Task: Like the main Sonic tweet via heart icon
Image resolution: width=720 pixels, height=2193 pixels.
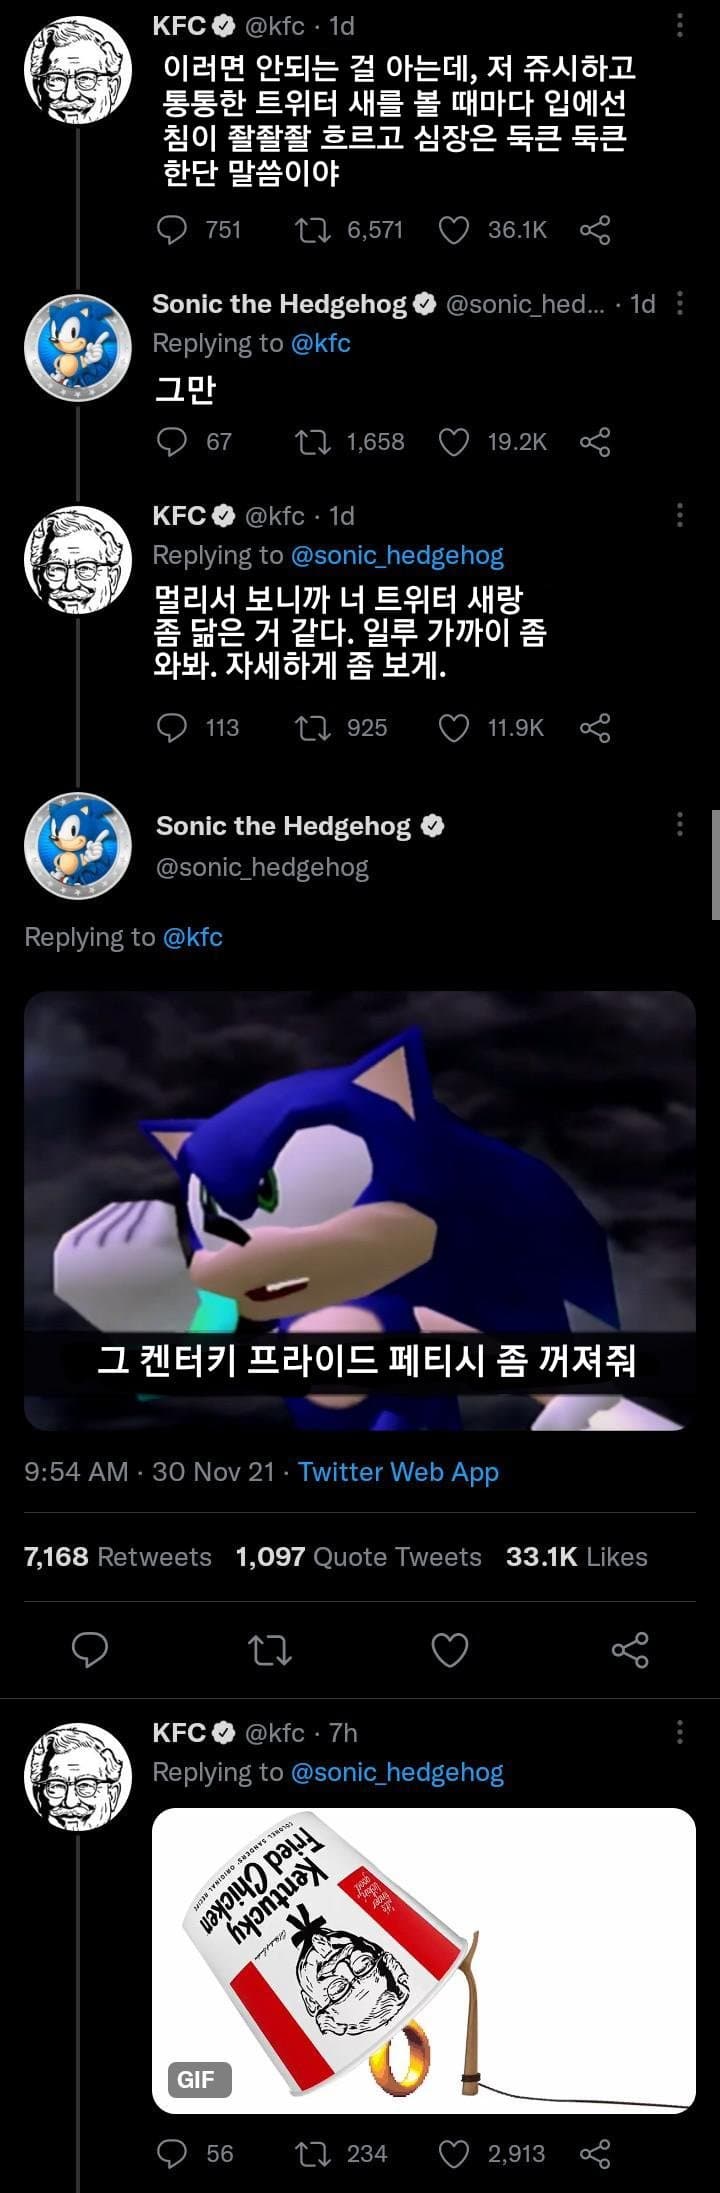Action: coord(449,1650)
